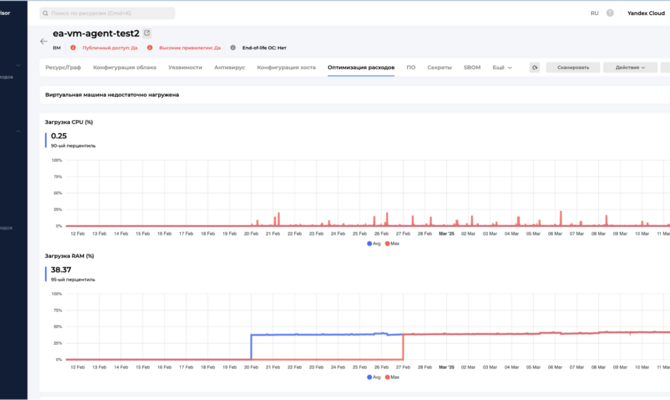This screenshot has width=670, height=400.
Task: Click the Загрузка CPU (%) heading
Action: 69,122
